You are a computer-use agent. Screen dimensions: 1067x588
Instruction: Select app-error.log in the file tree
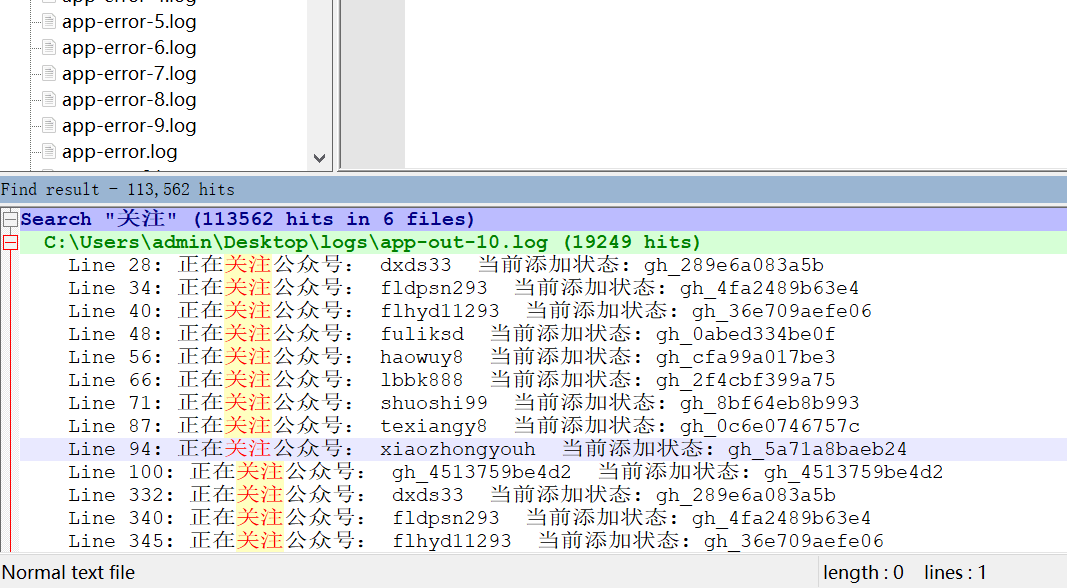click(119, 151)
